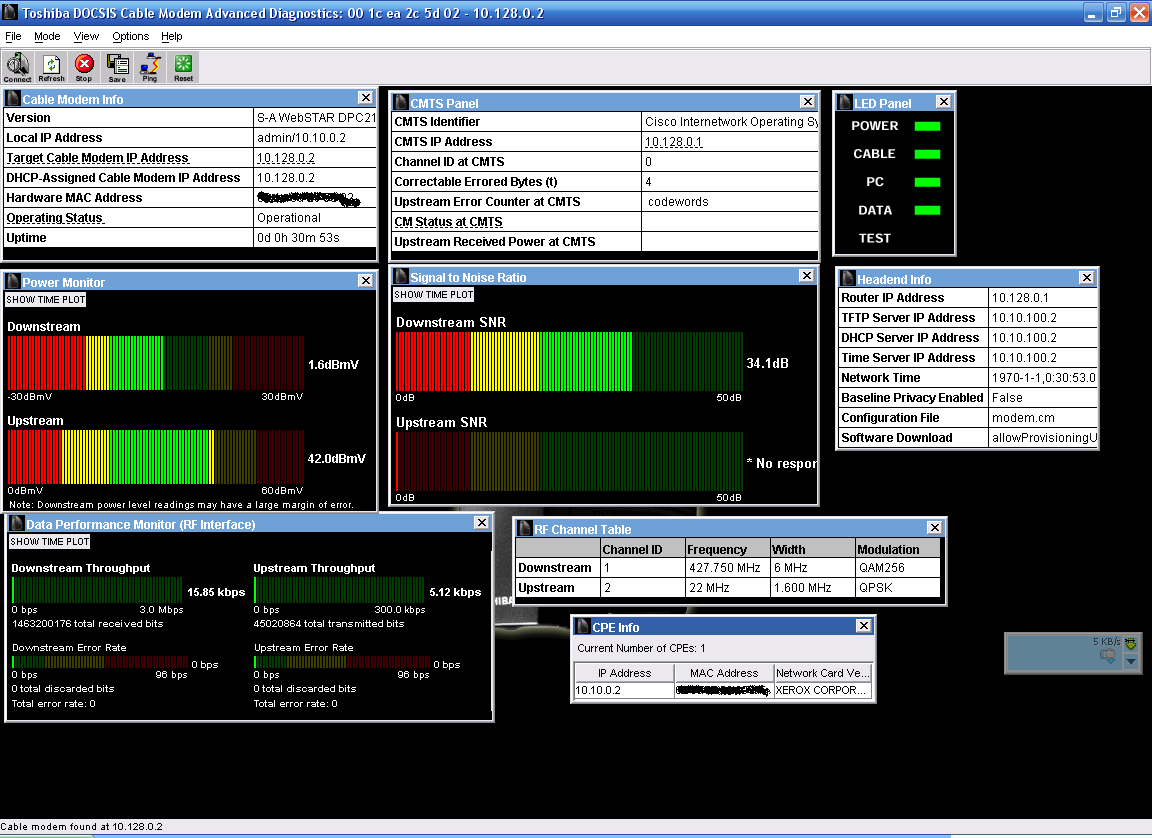The image size is (1152, 838).
Task: Open the Help menu
Action: (171, 36)
